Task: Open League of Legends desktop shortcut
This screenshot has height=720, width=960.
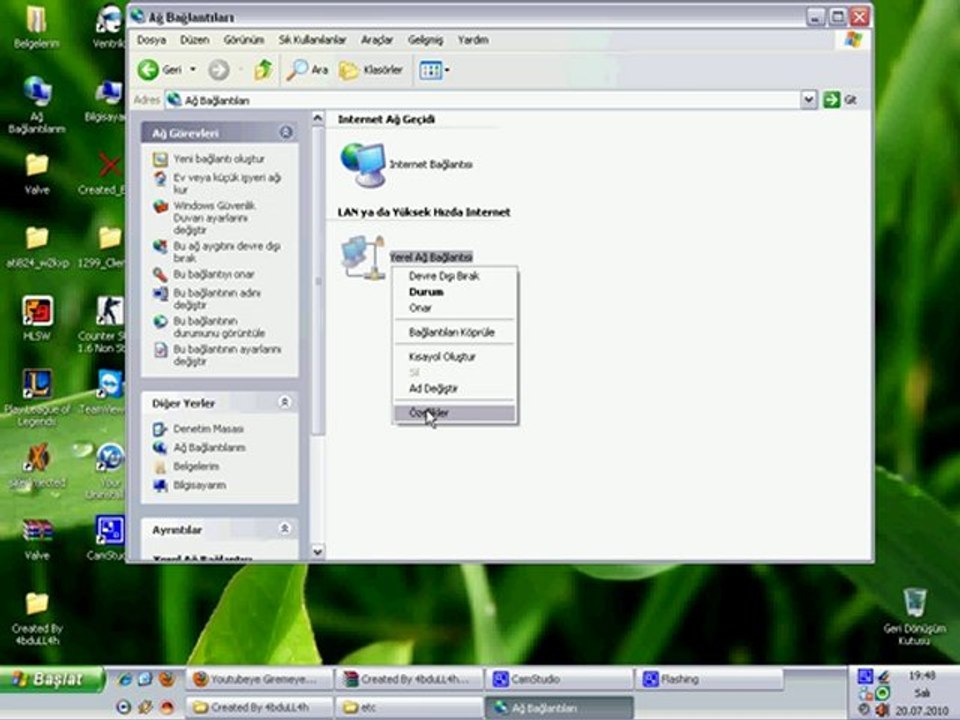Action: point(37,398)
